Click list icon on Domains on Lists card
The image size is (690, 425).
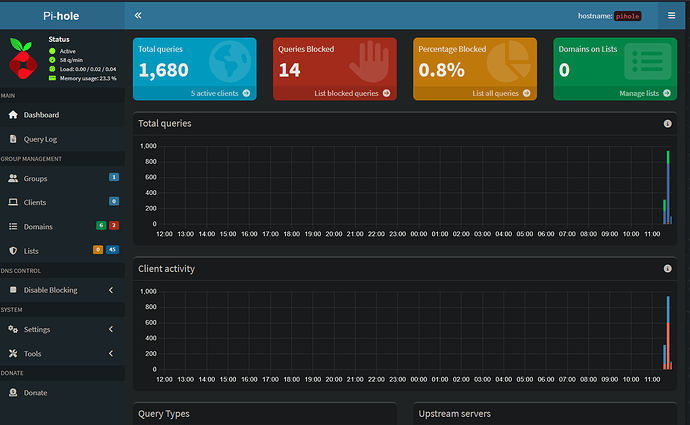coord(648,62)
